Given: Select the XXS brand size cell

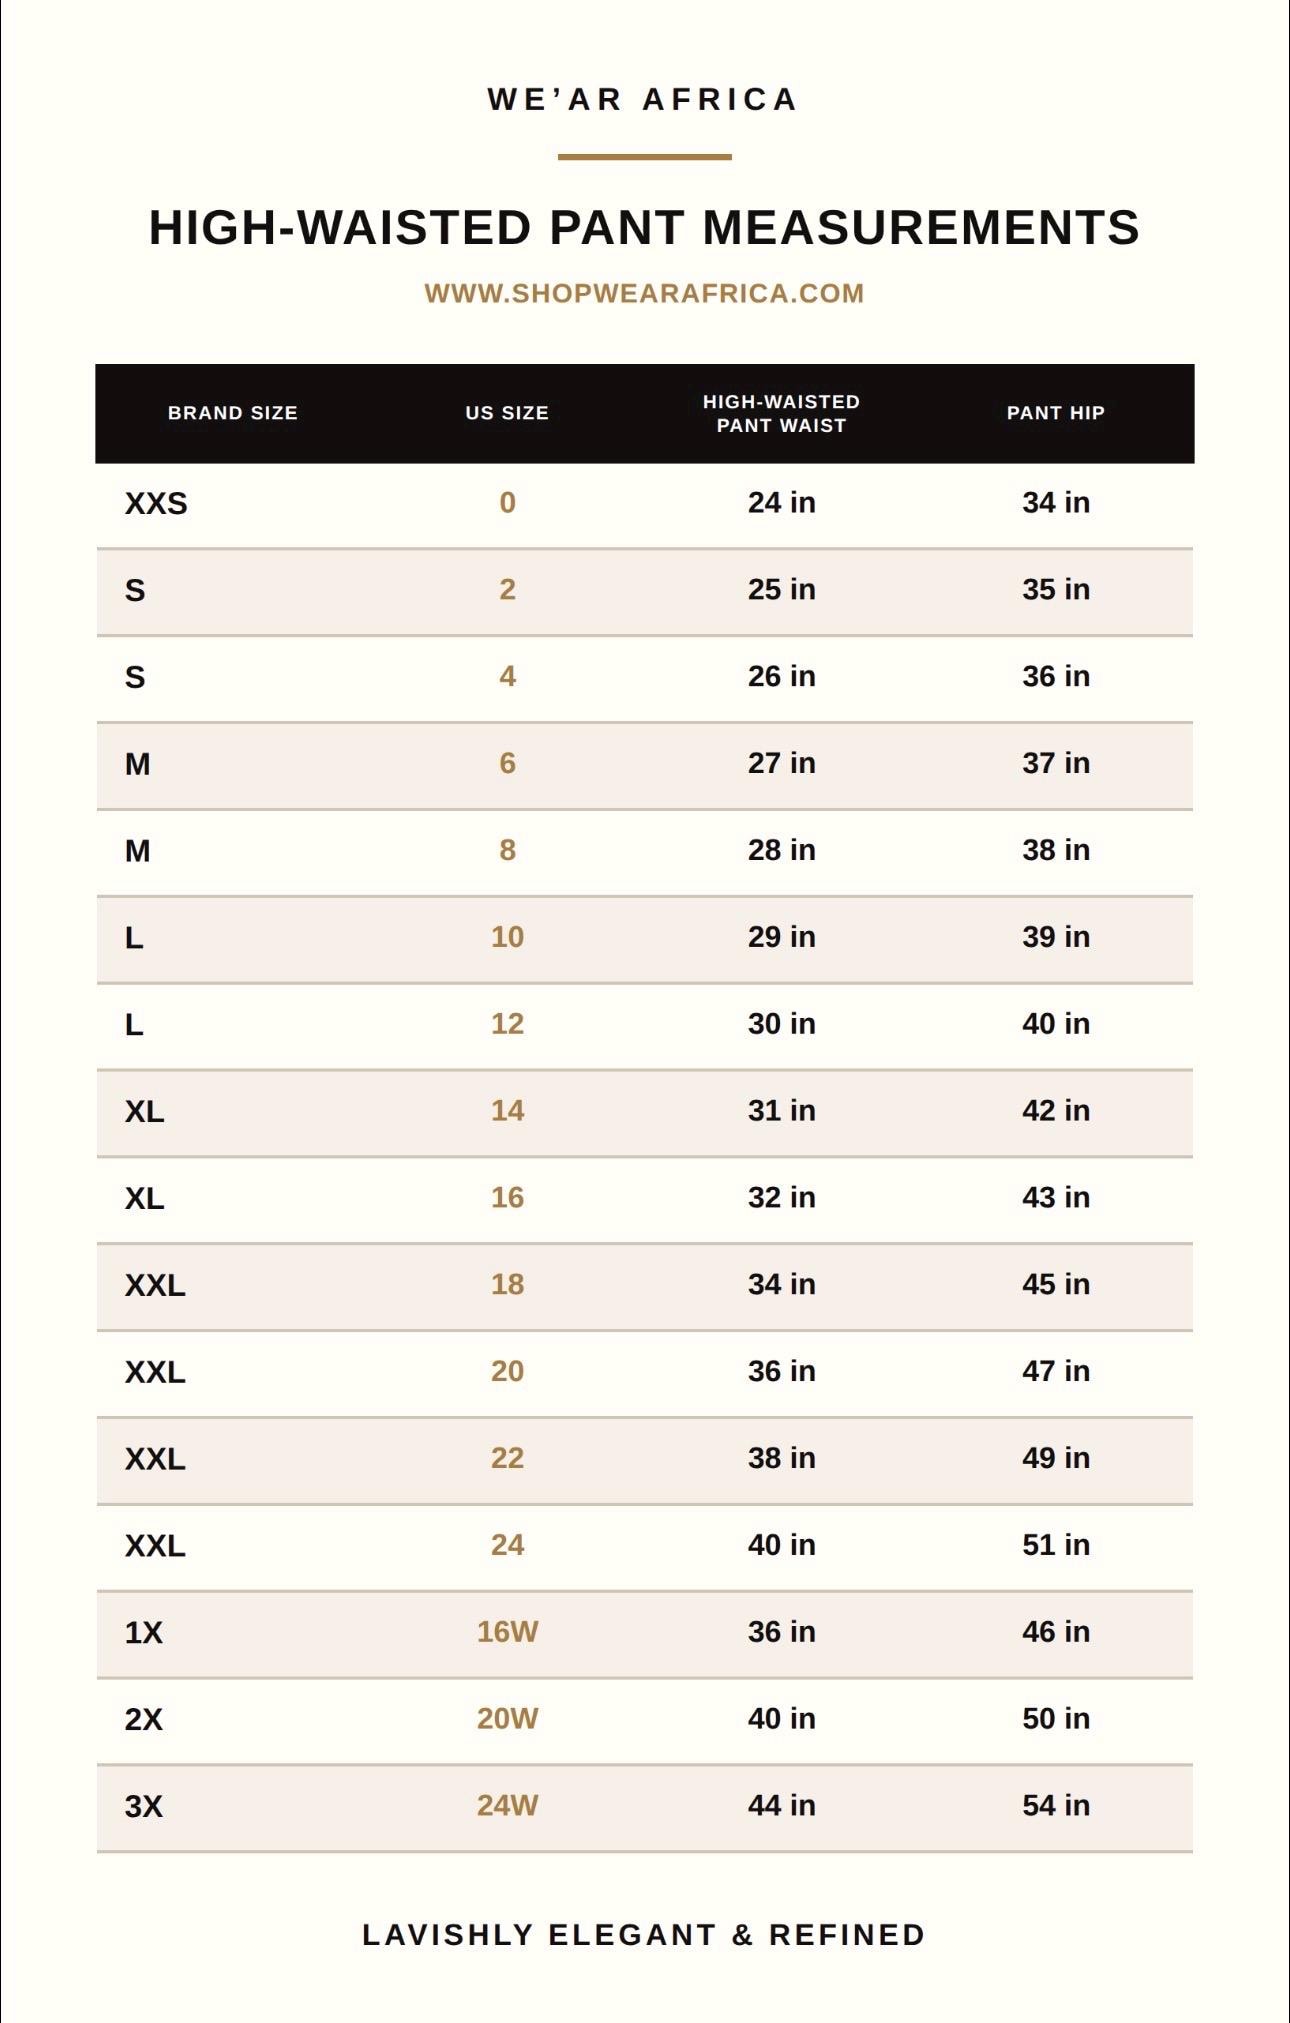Looking at the screenshot, I should point(156,503).
